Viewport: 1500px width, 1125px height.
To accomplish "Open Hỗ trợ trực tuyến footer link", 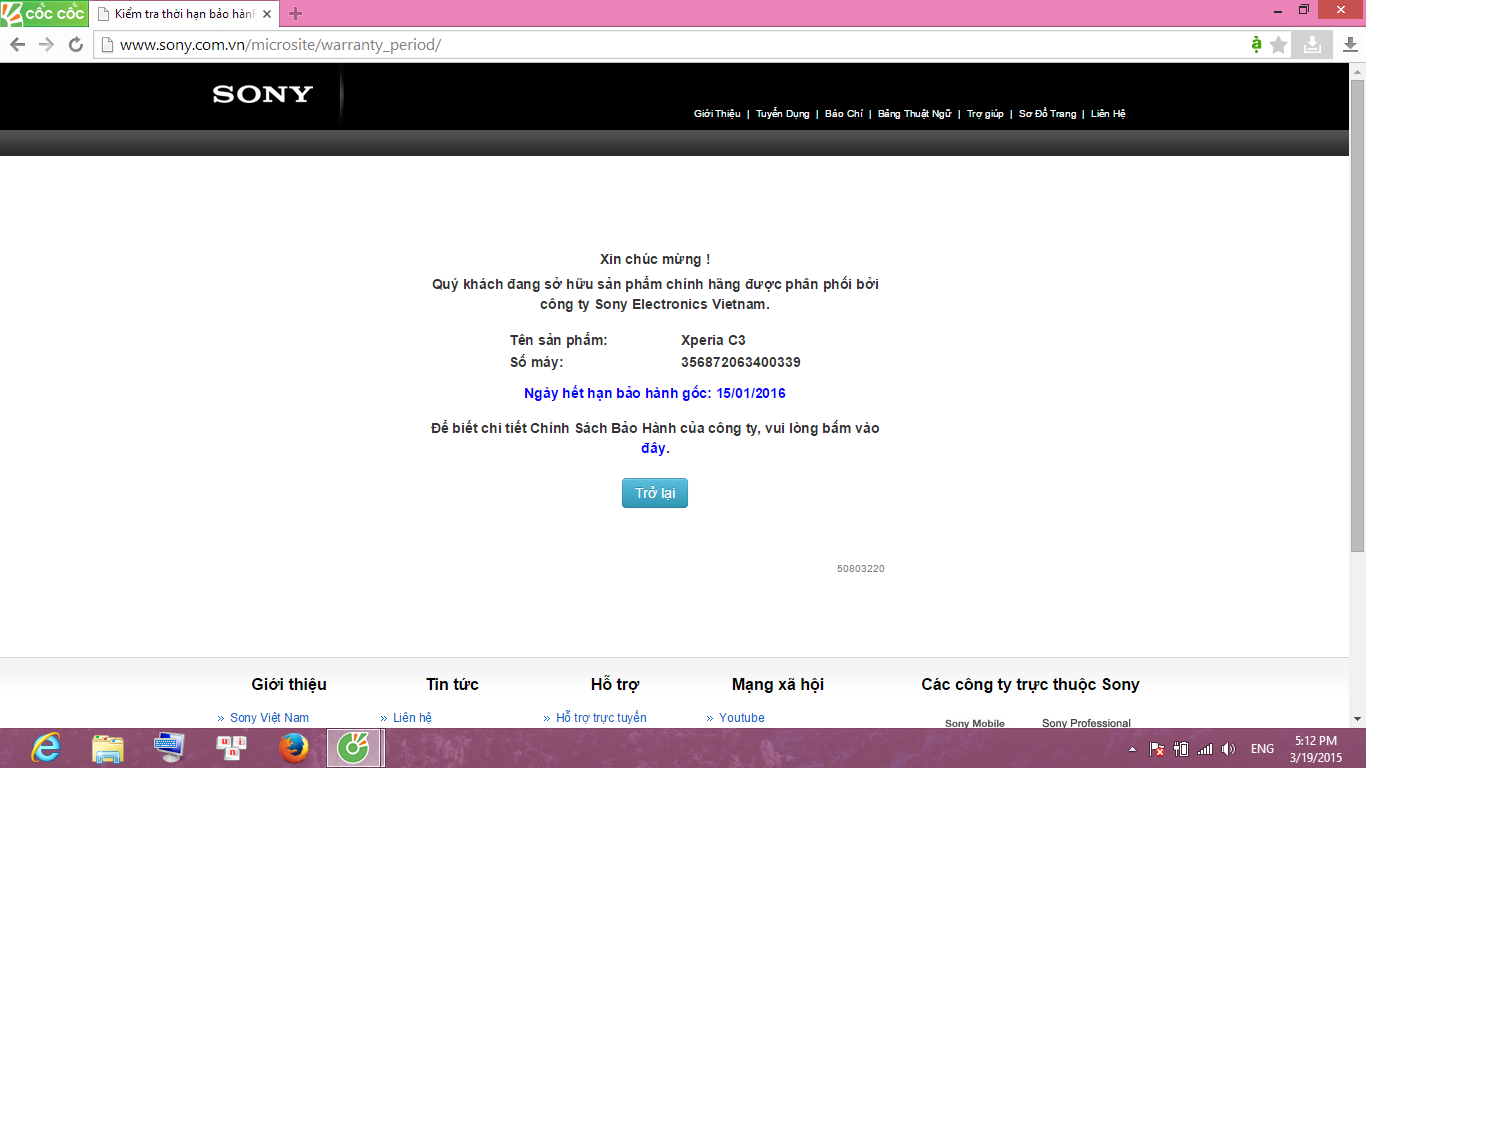I will pos(601,718).
